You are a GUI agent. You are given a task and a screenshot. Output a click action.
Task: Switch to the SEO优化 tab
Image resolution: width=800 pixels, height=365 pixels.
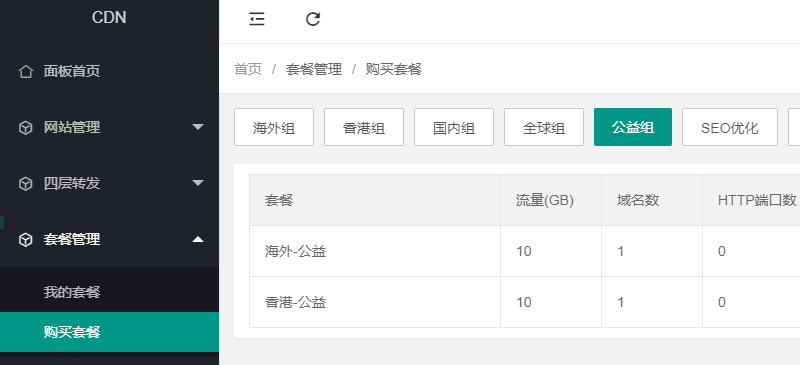pos(730,127)
